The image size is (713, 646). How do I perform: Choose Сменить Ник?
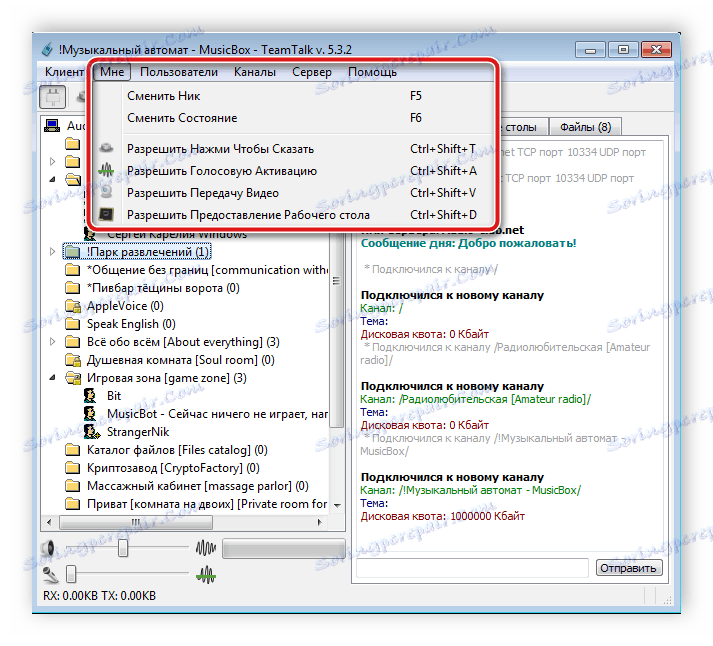pos(294,95)
